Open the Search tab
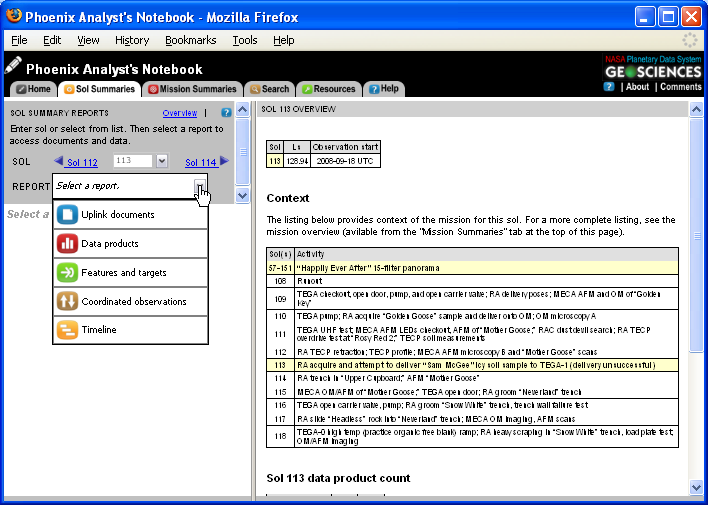708x505 pixels. click(269, 89)
